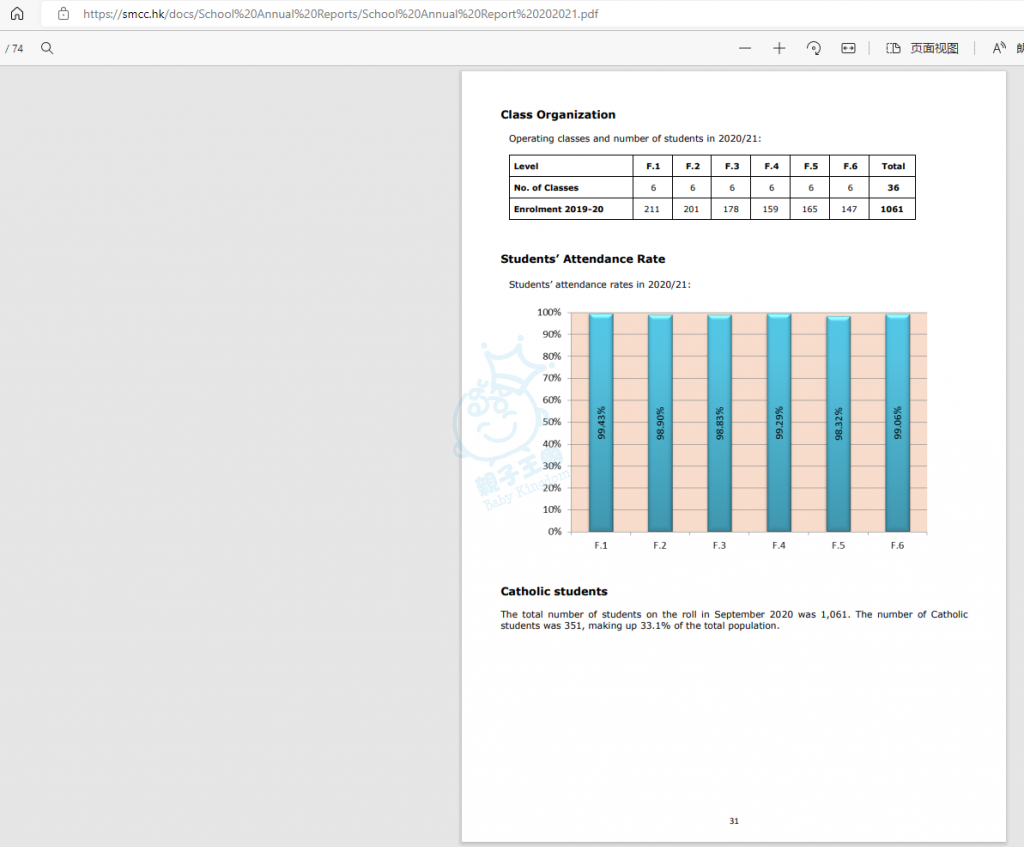Select the total classes value 36
Screen dimensions: 1024x847
click(893, 188)
